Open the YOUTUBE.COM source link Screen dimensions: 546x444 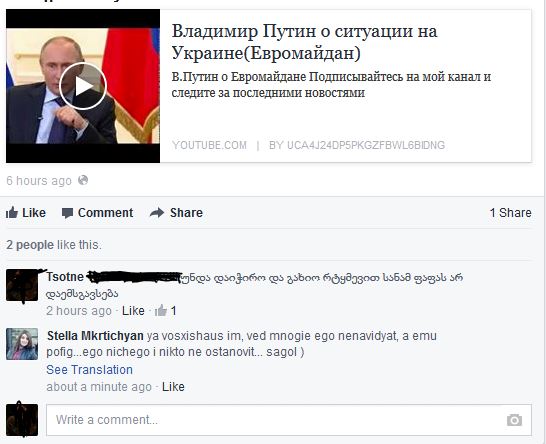point(209,145)
